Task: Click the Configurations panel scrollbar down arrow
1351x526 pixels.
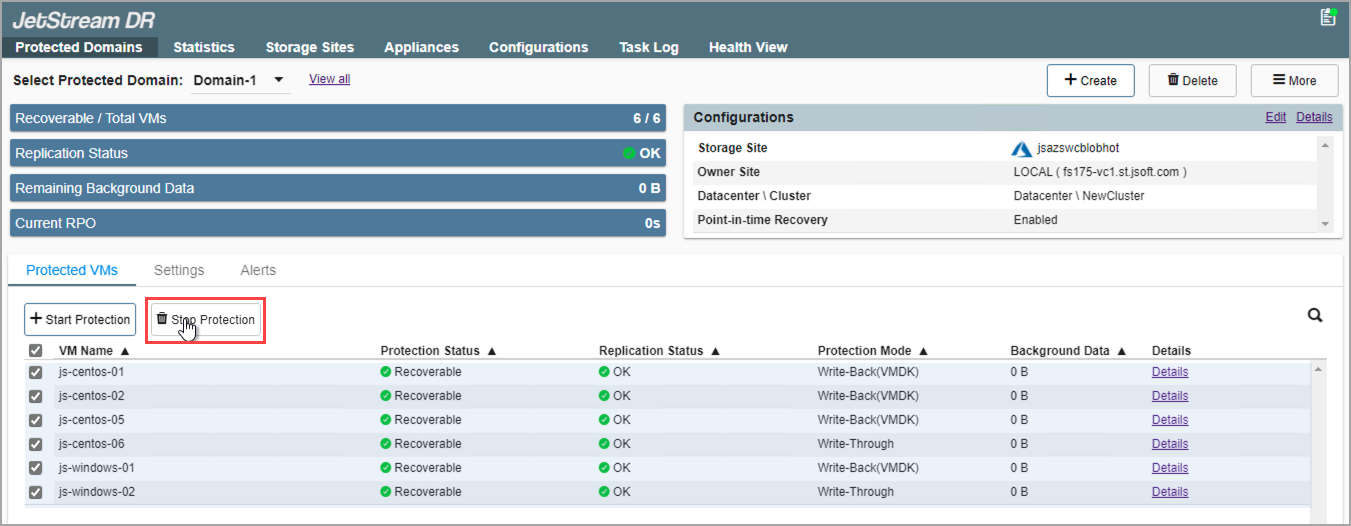Action: click(1325, 225)
